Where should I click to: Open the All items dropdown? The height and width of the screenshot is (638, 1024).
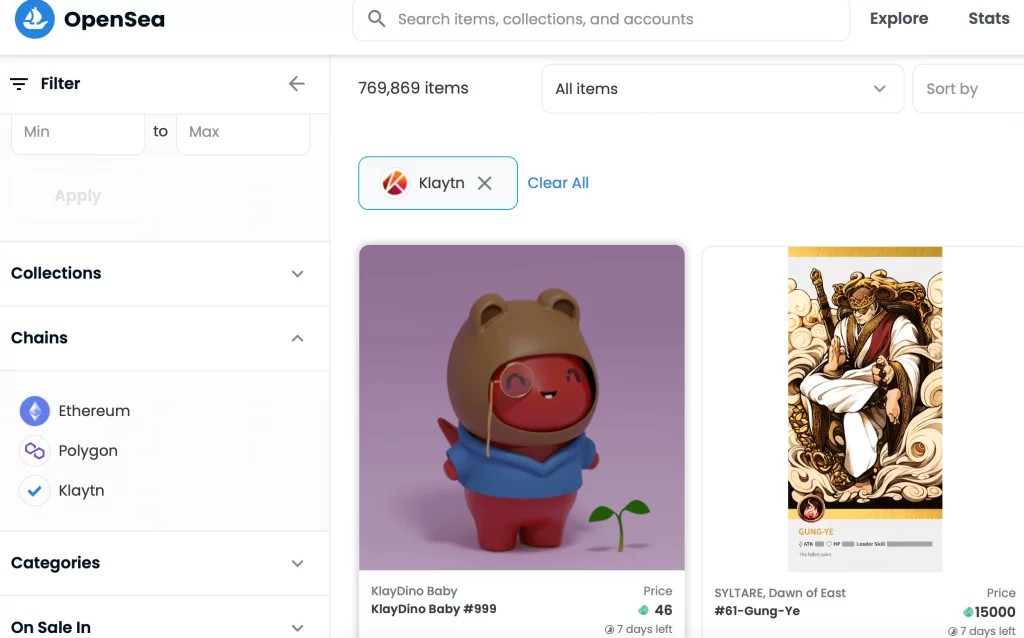coord(722,89)
